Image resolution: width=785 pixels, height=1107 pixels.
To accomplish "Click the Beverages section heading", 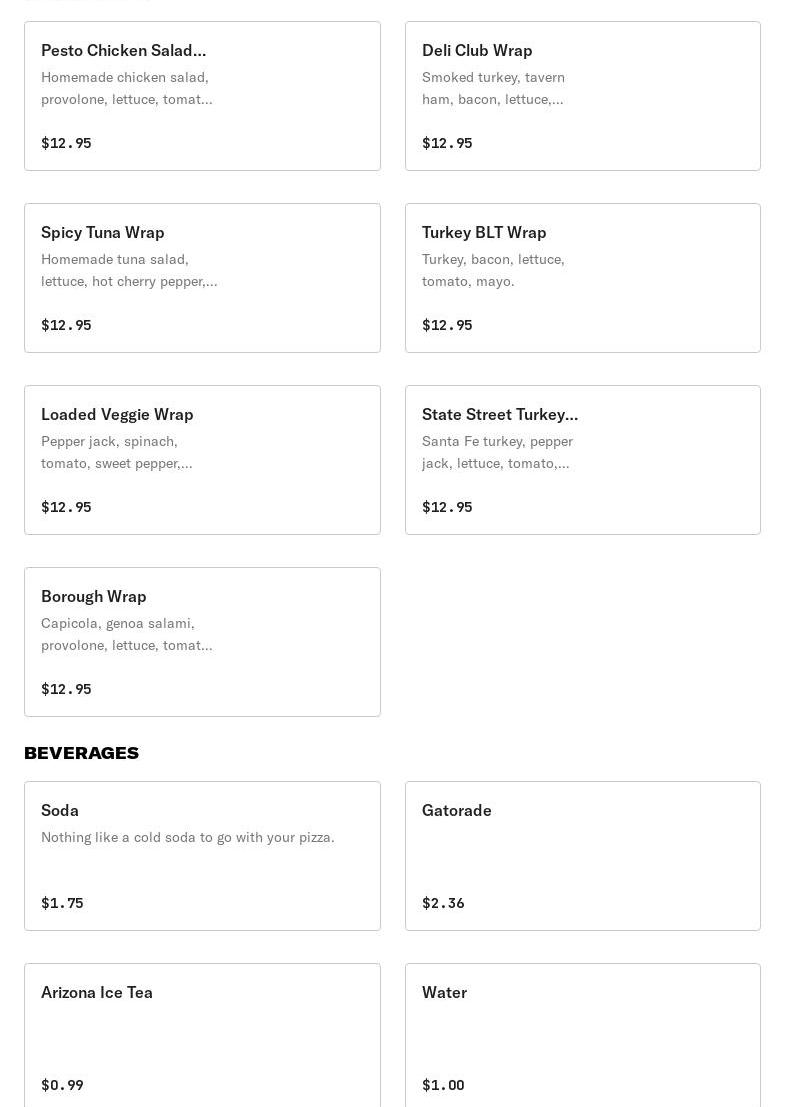I will pyautogui.click(x=81, y=753).
